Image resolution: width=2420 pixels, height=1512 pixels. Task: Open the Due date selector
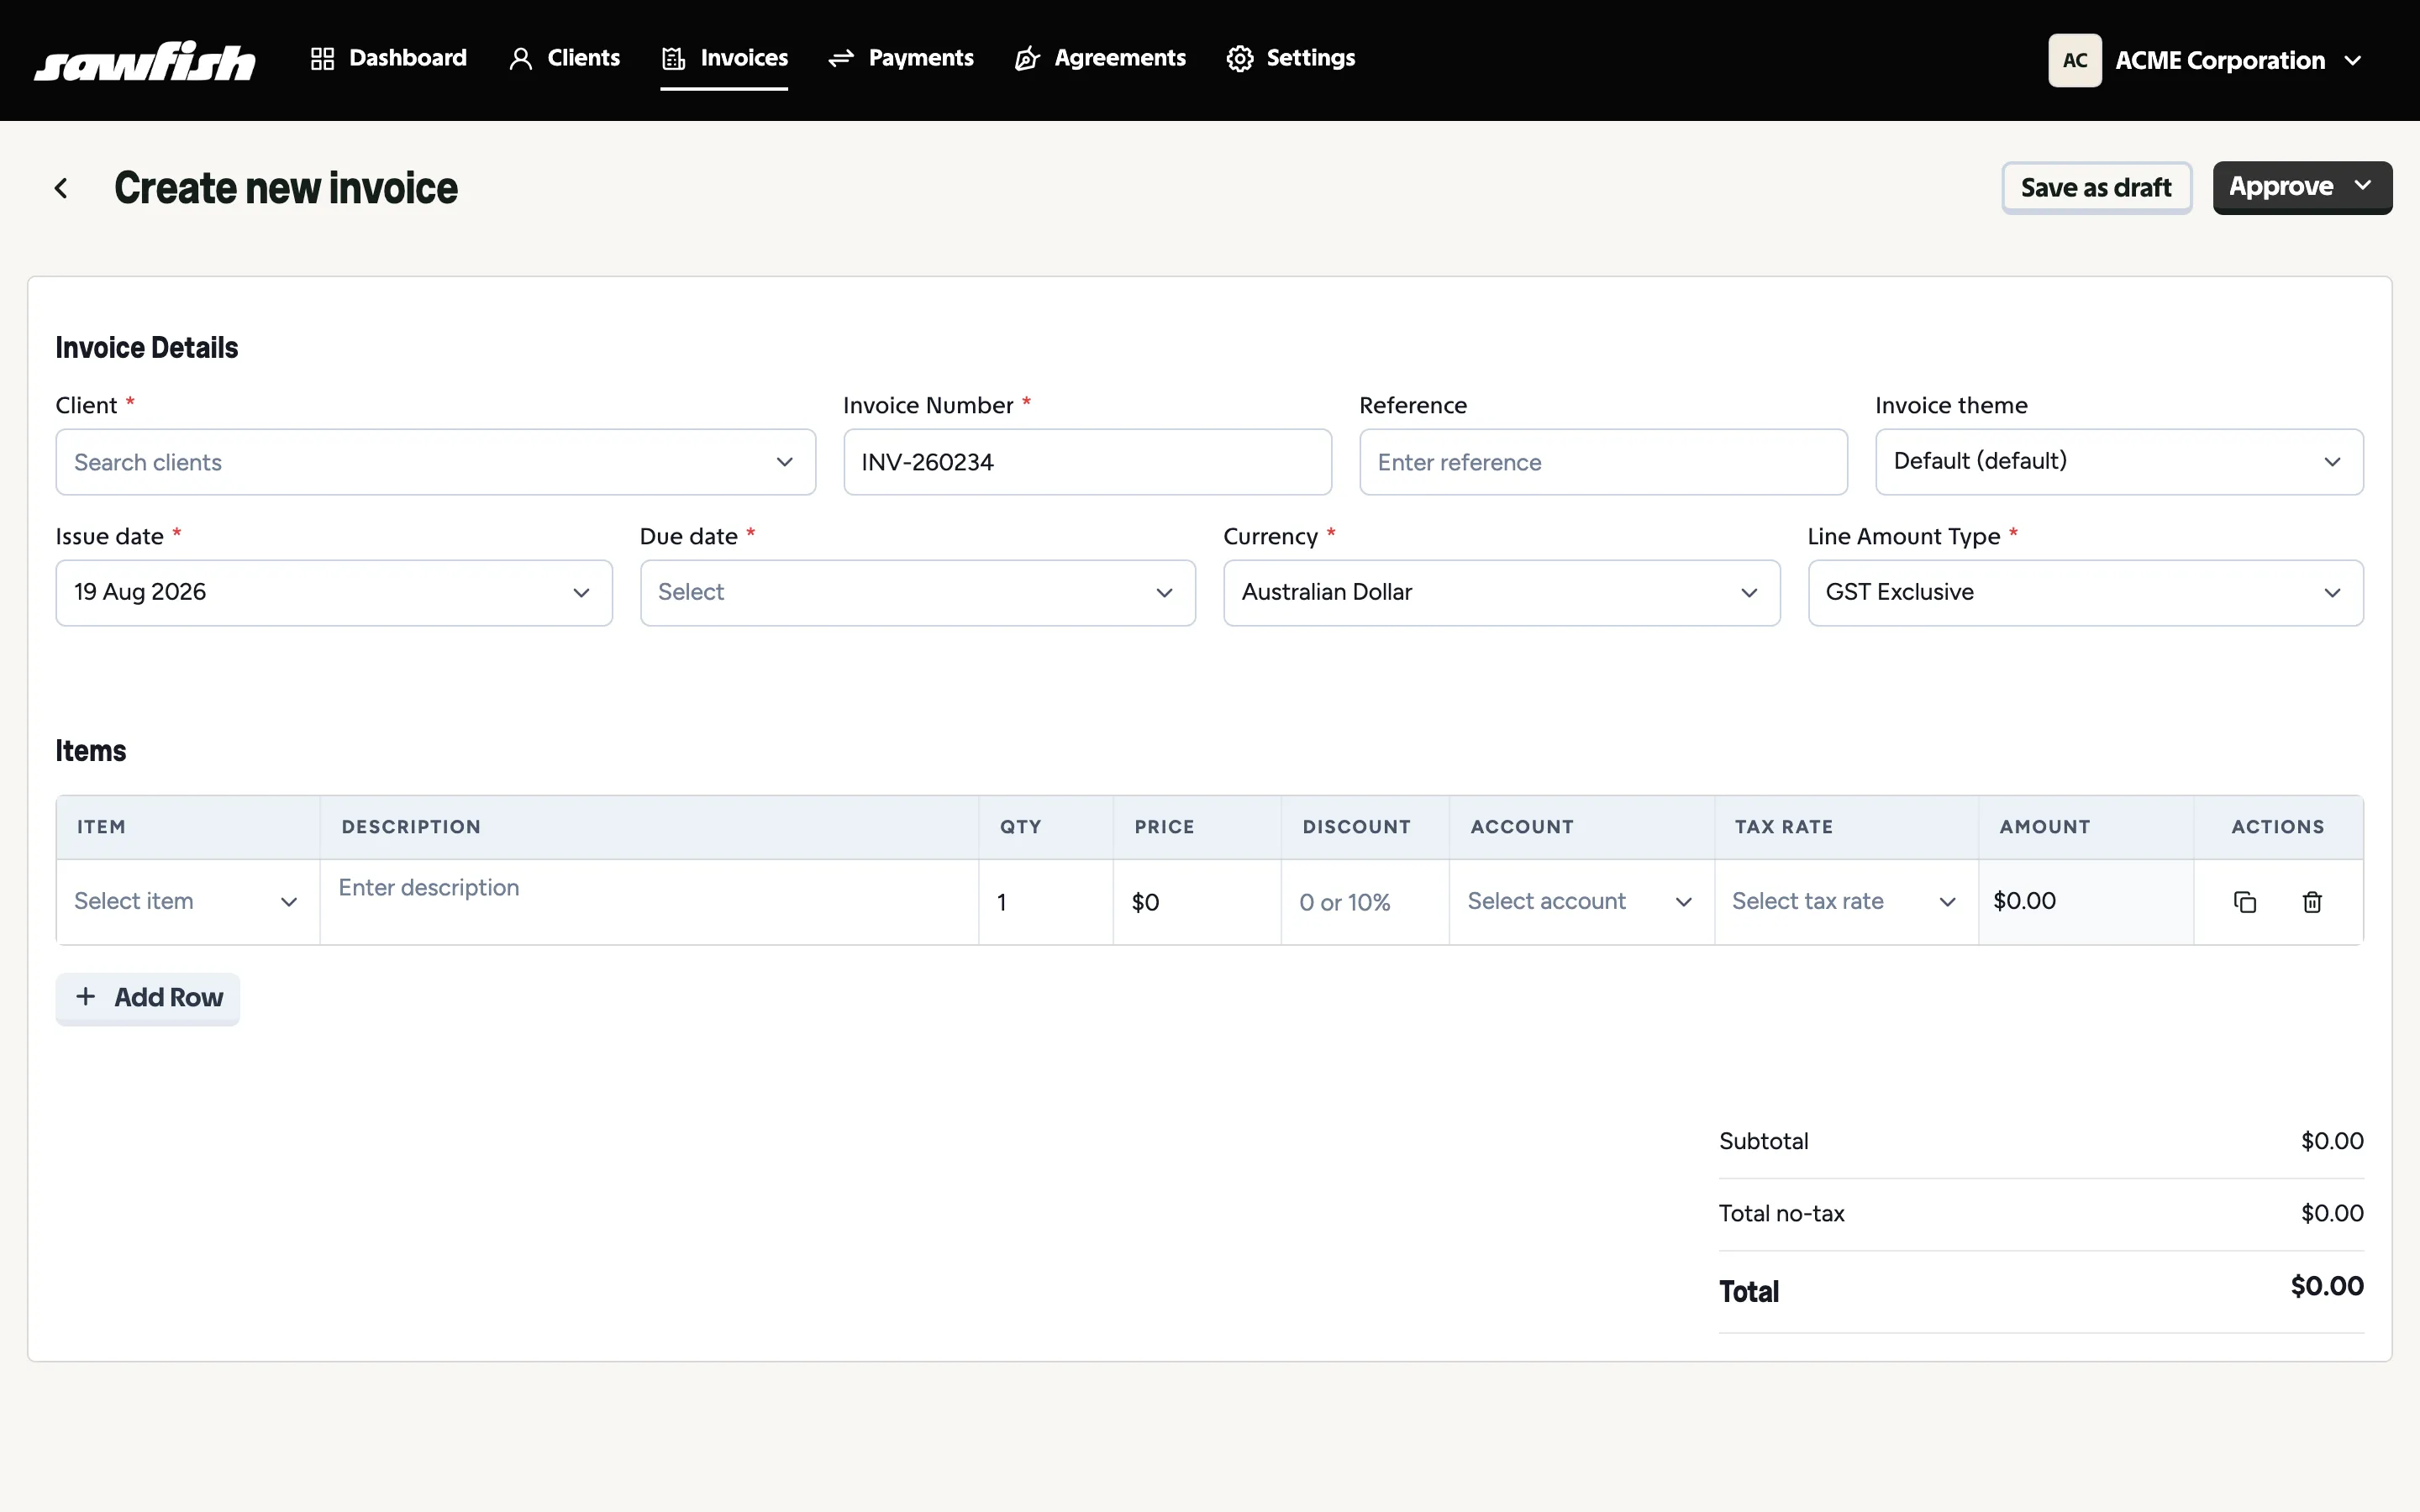918,593
